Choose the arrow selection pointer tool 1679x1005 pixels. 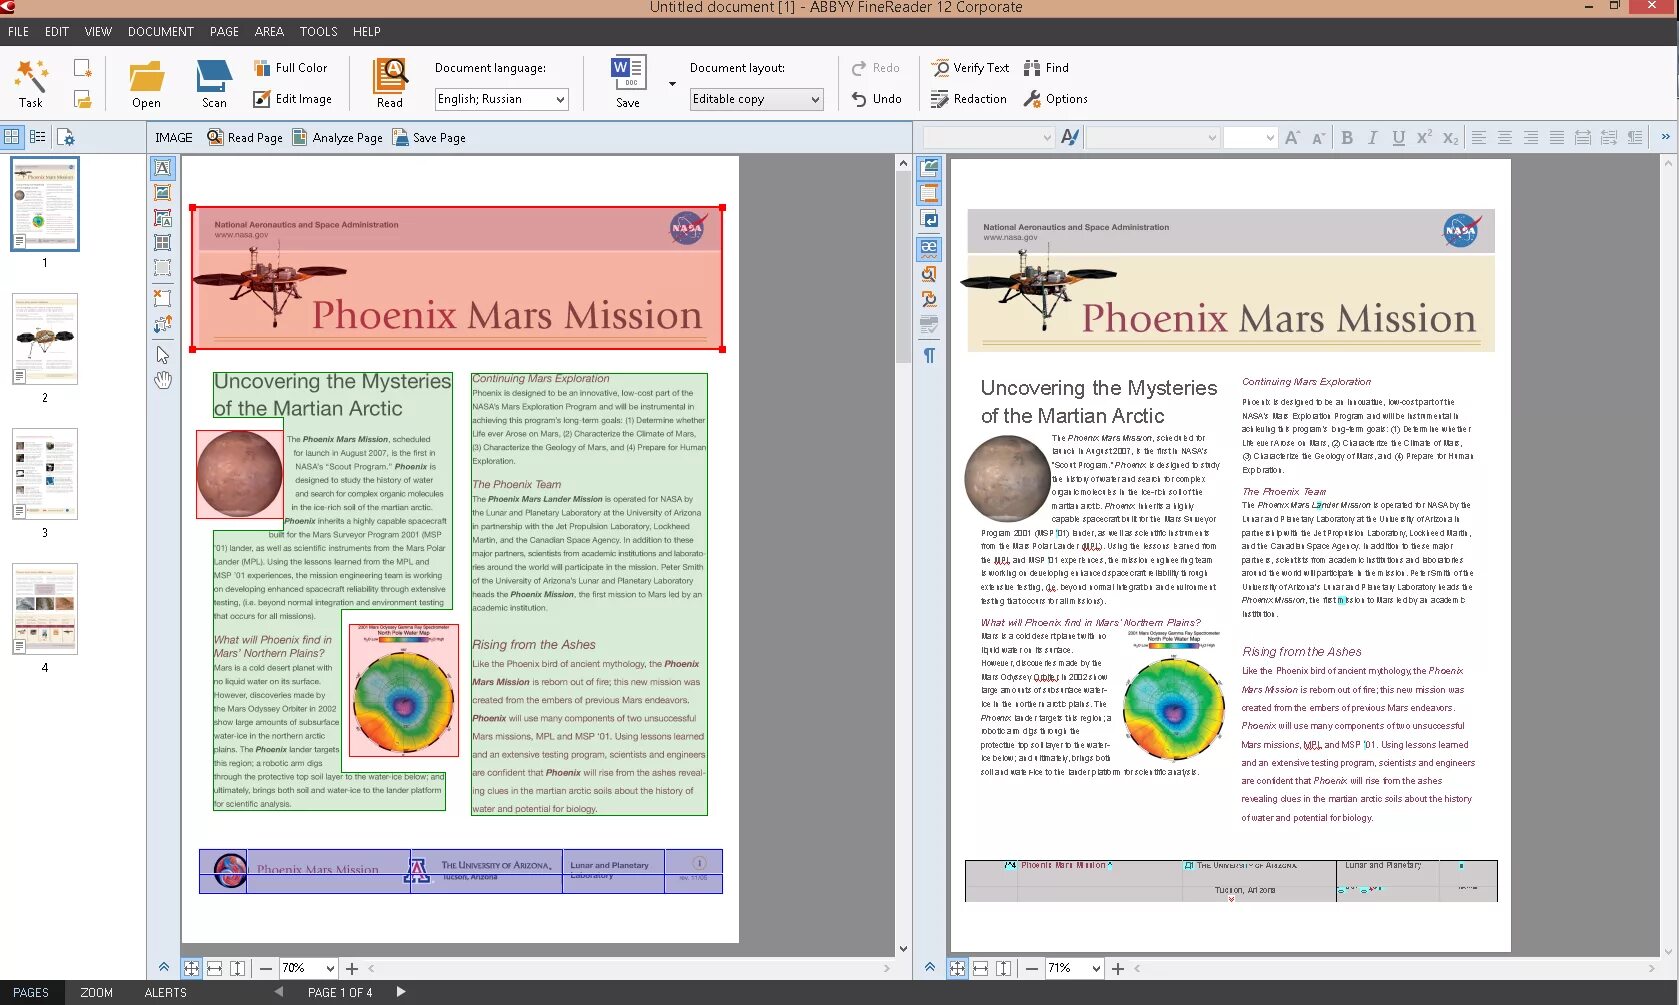(x=162, y=355)
